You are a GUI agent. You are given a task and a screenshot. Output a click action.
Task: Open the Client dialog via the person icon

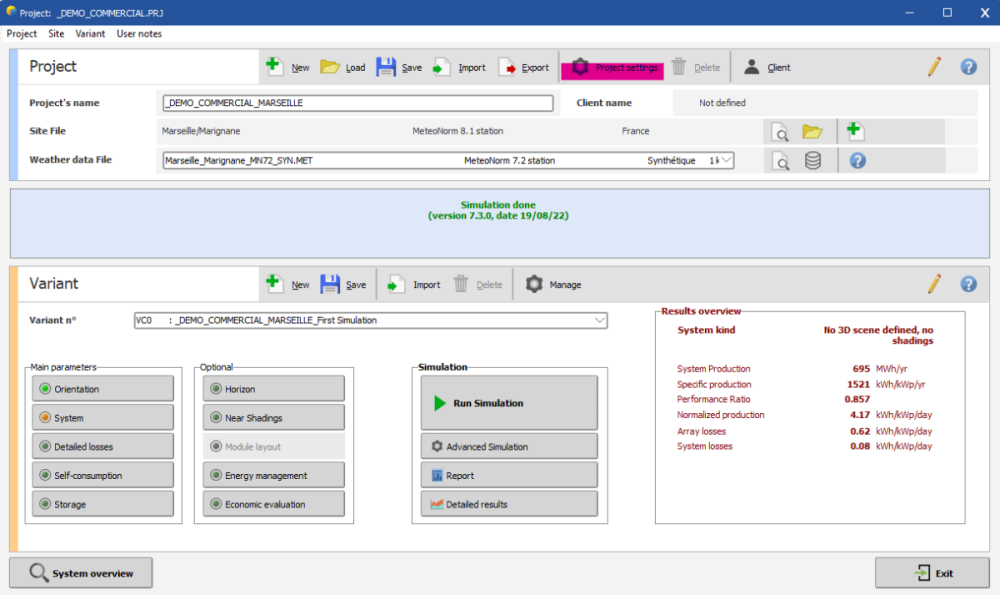coord(752,67)
